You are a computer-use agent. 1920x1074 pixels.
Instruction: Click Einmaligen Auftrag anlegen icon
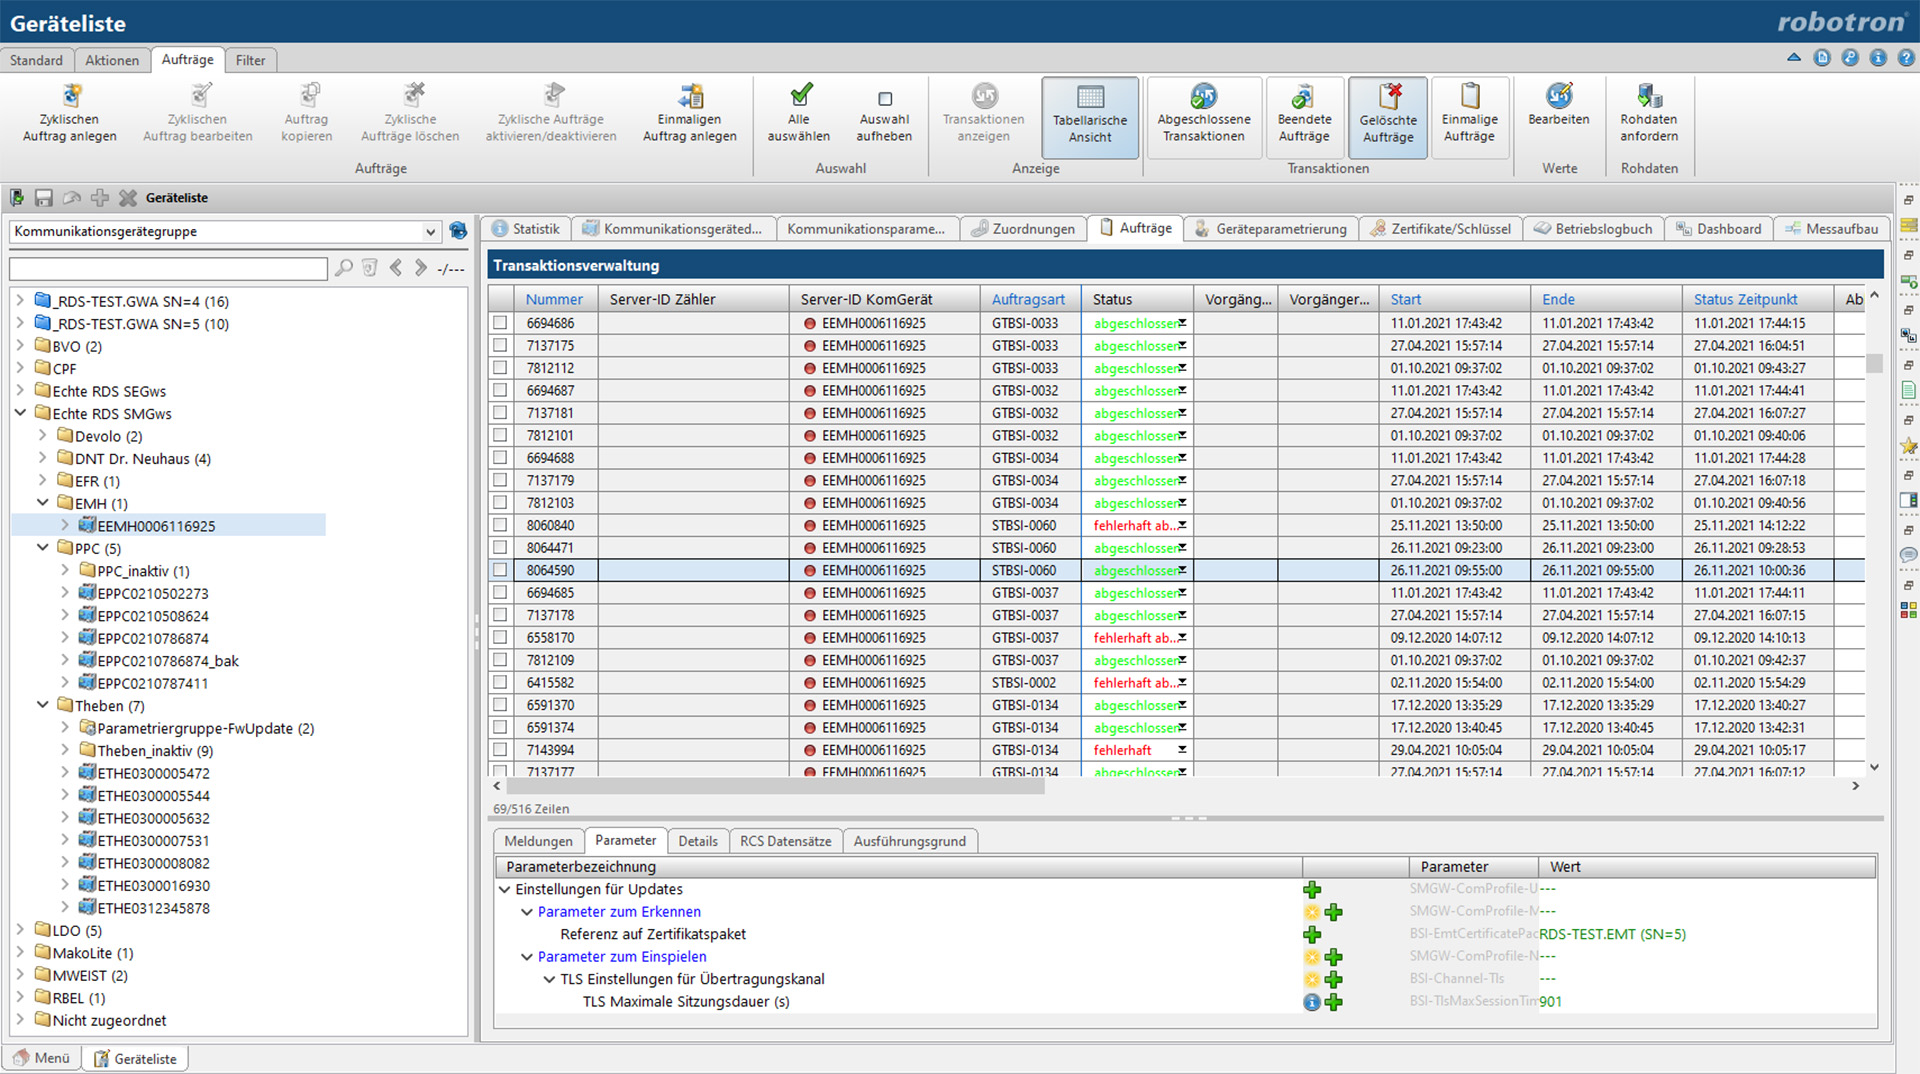pyautogui.click(x=690, y=96)
